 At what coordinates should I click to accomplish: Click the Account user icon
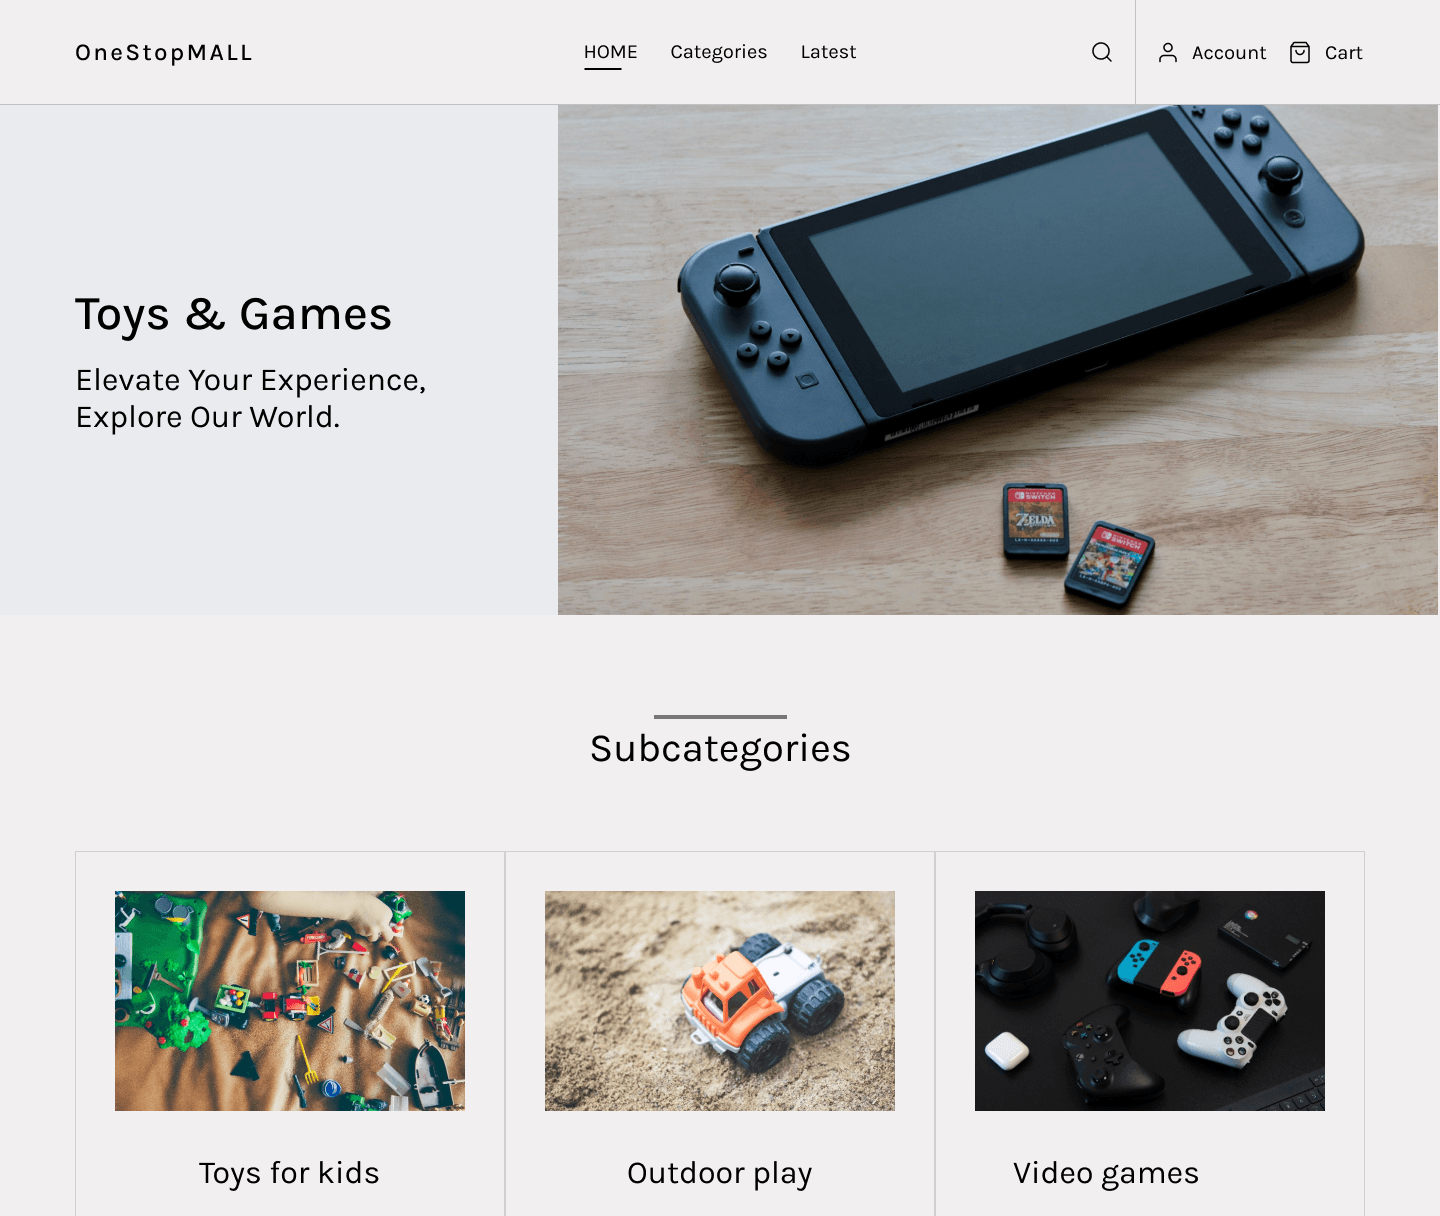1167,53
